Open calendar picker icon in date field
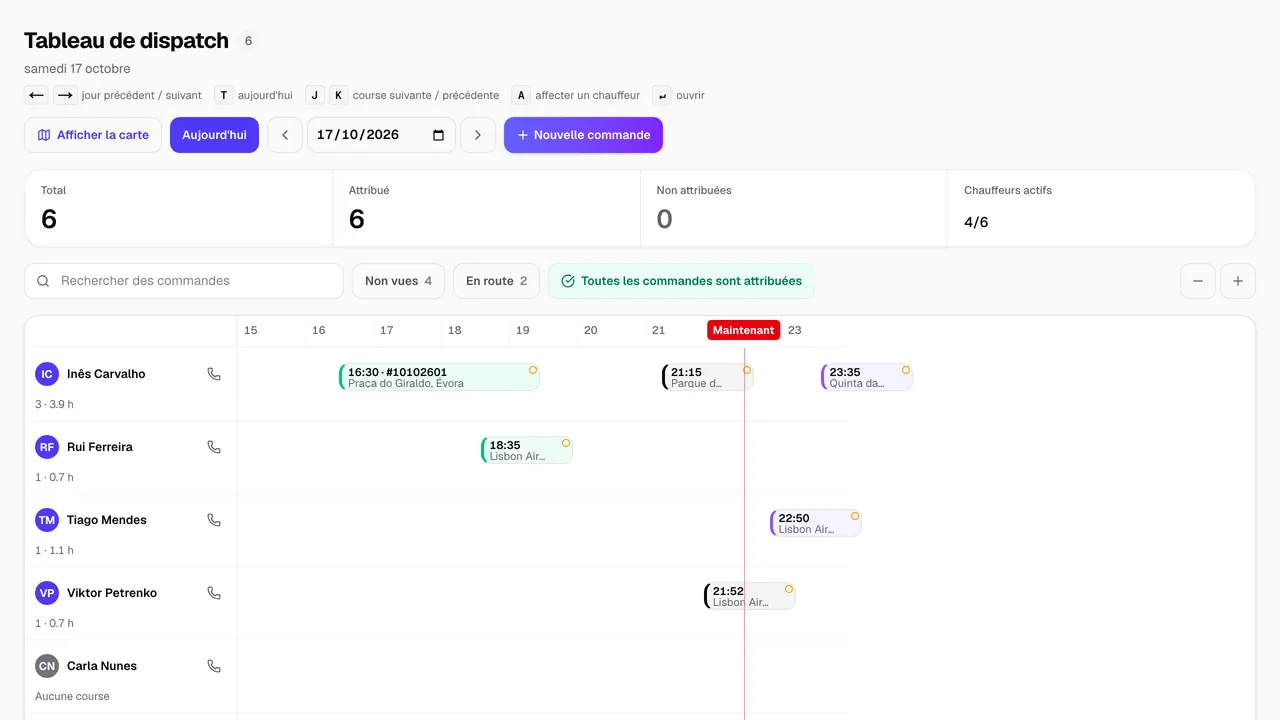Screen dimensions: 1280x720 (438, 135)
